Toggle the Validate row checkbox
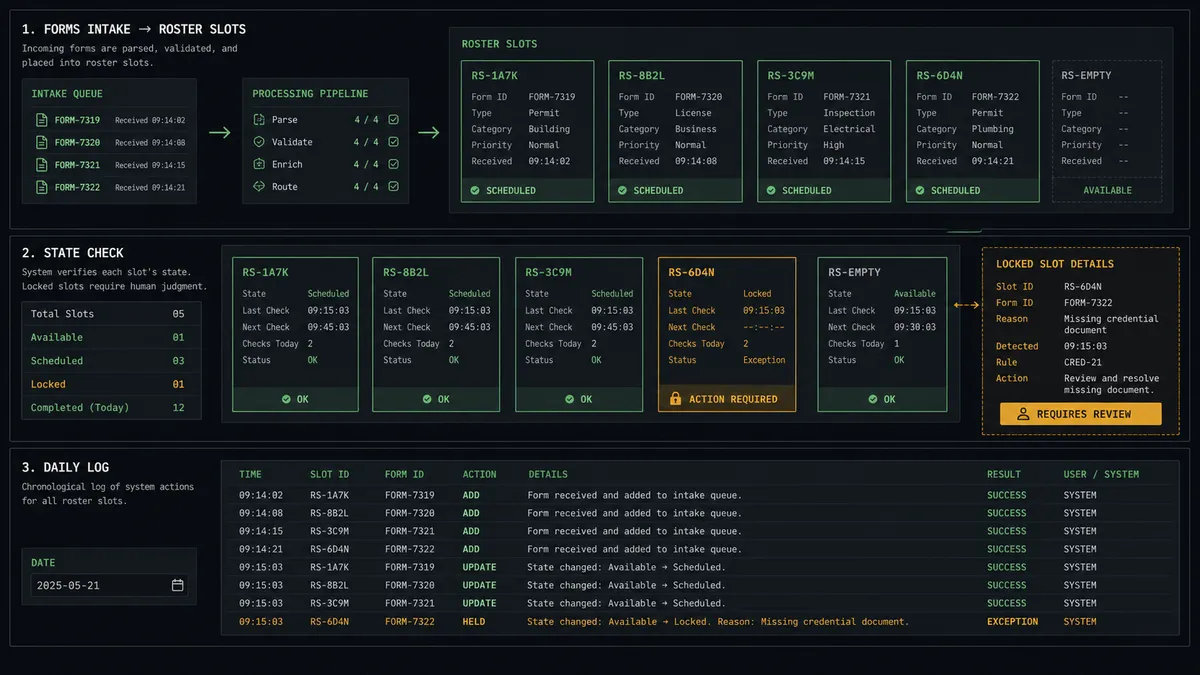This screenshot has height=675, width=1200. (393, 142)
